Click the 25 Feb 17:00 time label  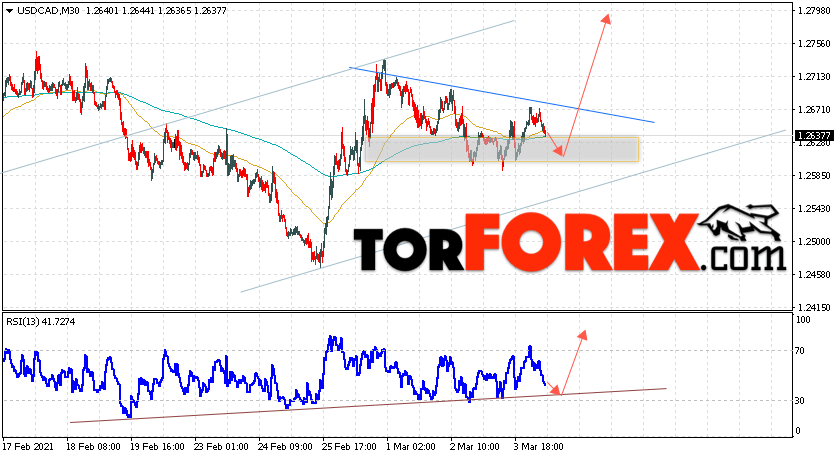(x=351, y=446)
